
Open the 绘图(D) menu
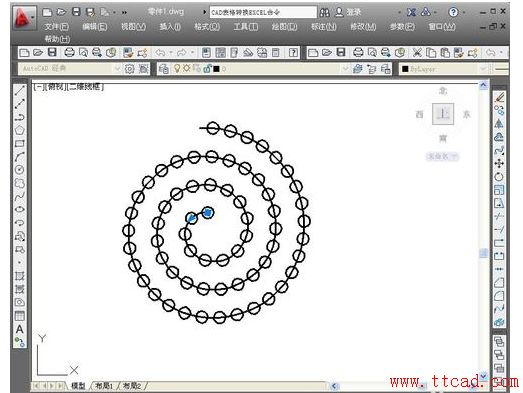click(284, 27)
